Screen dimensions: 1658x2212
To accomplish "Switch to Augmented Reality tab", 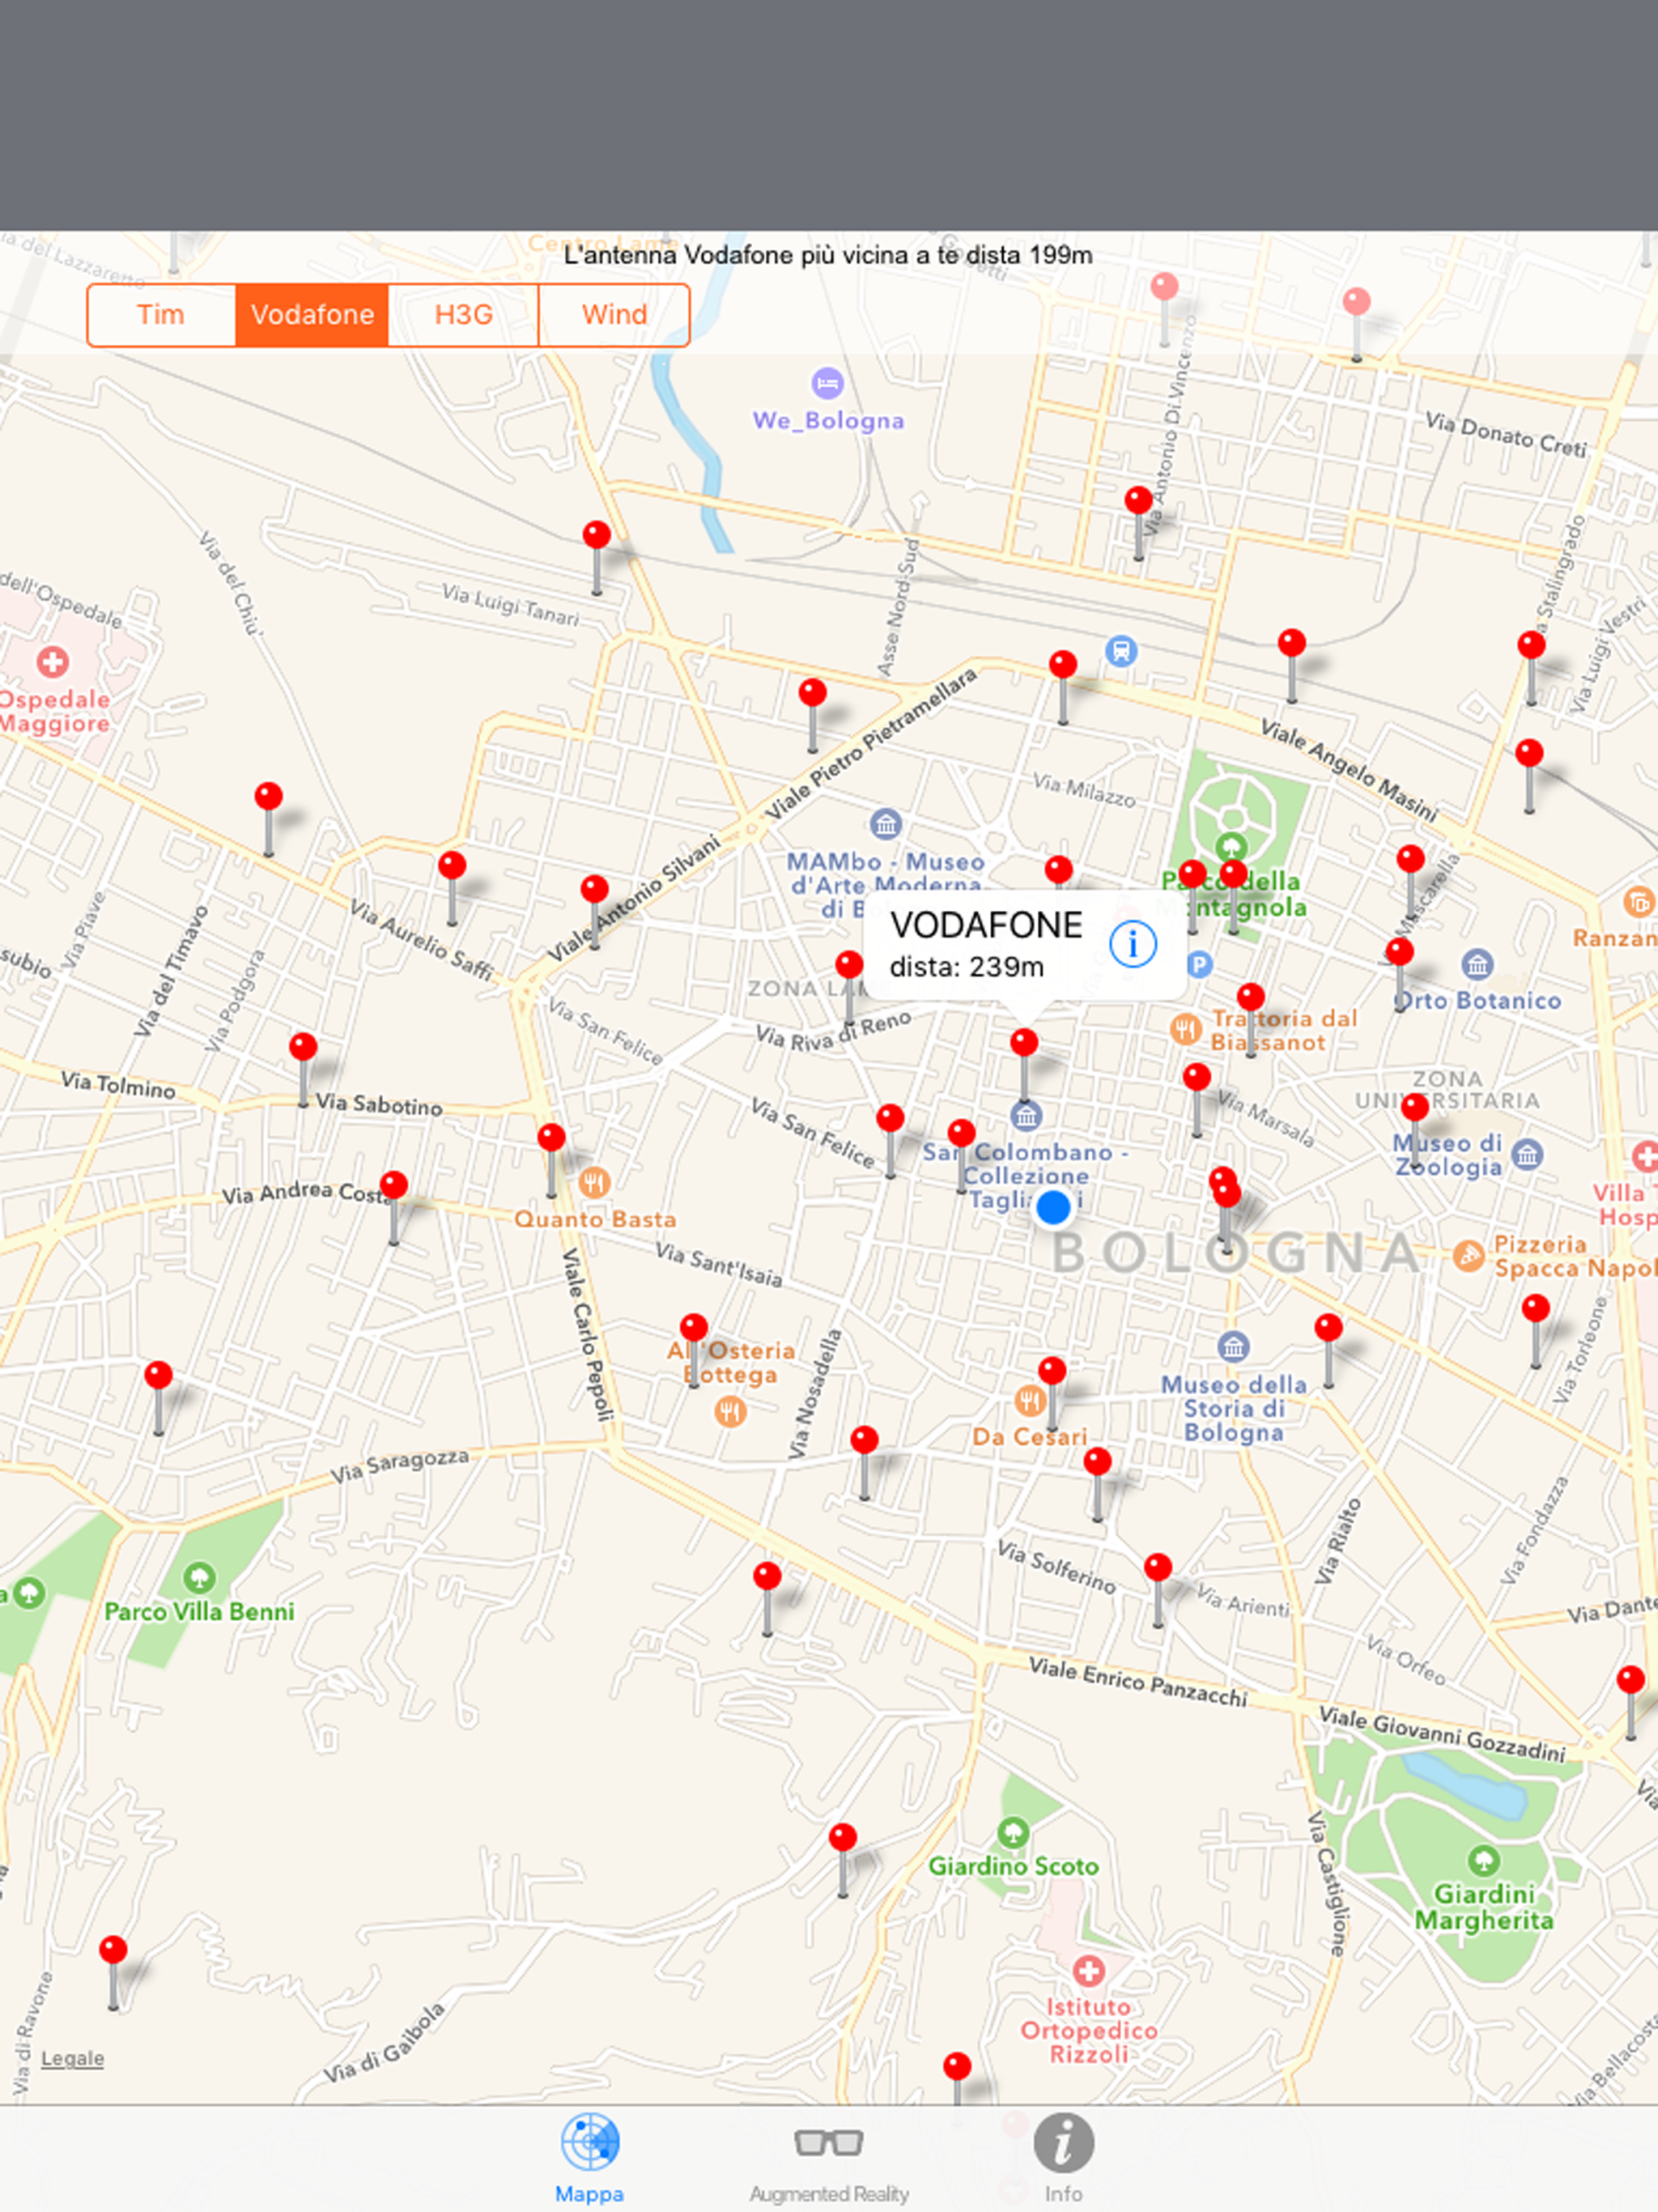I will (829, 2156).
